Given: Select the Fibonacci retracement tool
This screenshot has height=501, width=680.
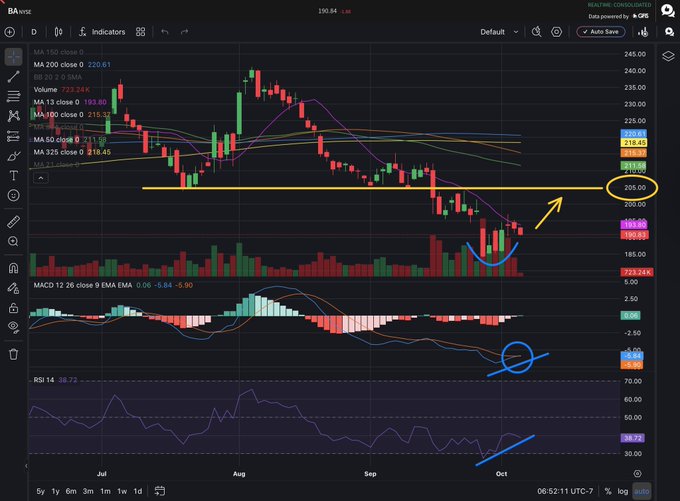Looking at the screenshot, I should [x=13, y=96].
